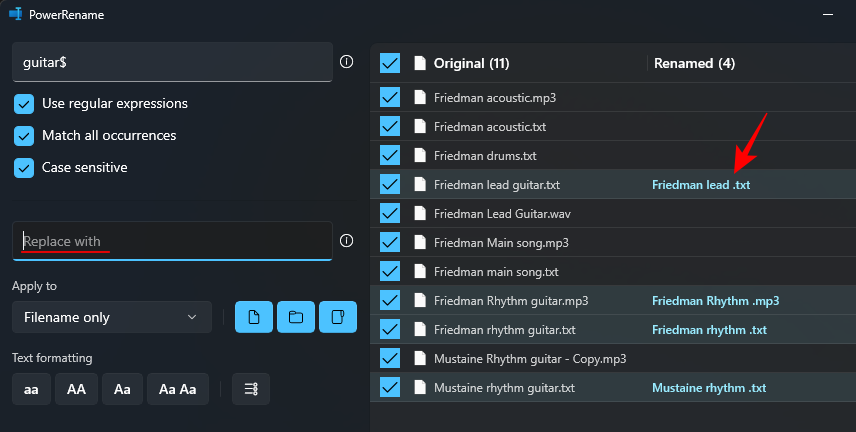The image size is (856, 432).
Task: Apply uppercase 'AA' text formatting
Action: point(76,389)
